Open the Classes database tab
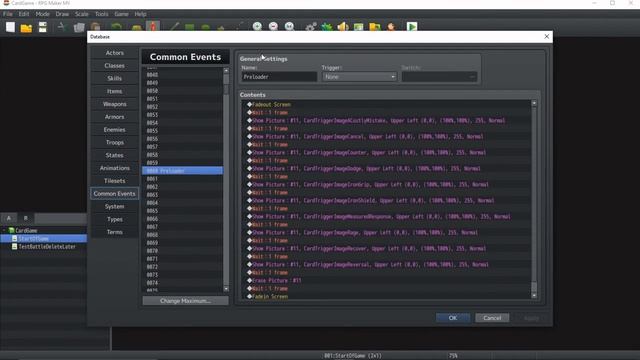 [x=115, y=66]
